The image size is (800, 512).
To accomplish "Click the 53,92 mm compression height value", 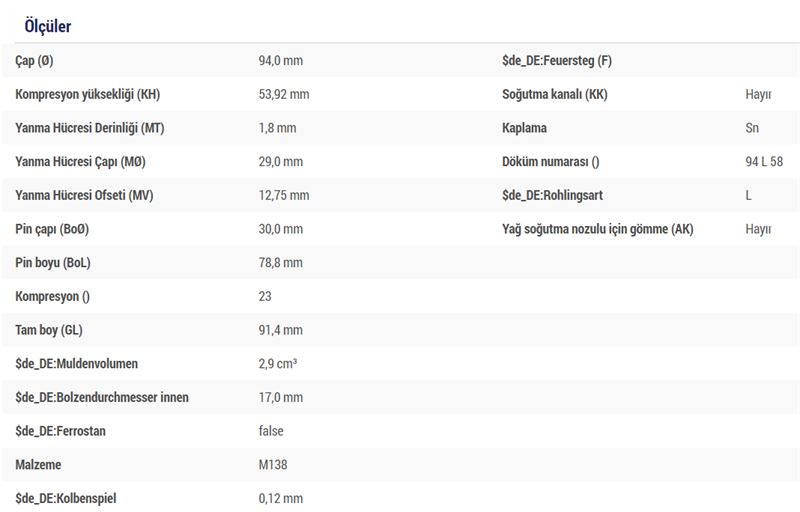I will pyautogui.click(x=284, y=95).
